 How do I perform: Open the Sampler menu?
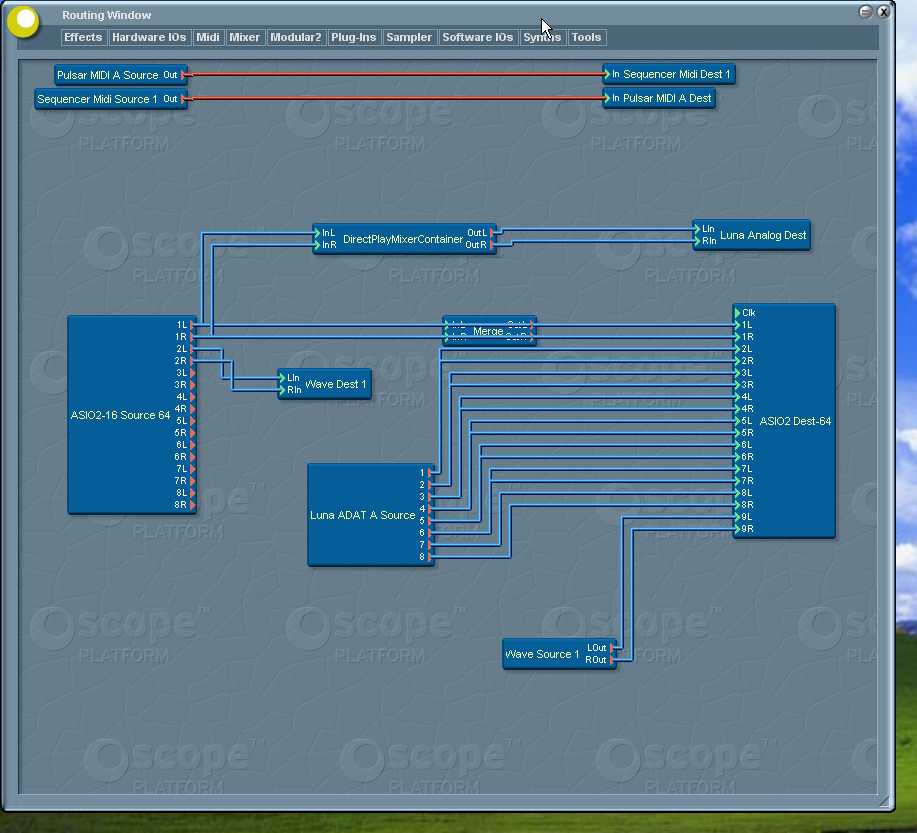[x=409, y=37]
